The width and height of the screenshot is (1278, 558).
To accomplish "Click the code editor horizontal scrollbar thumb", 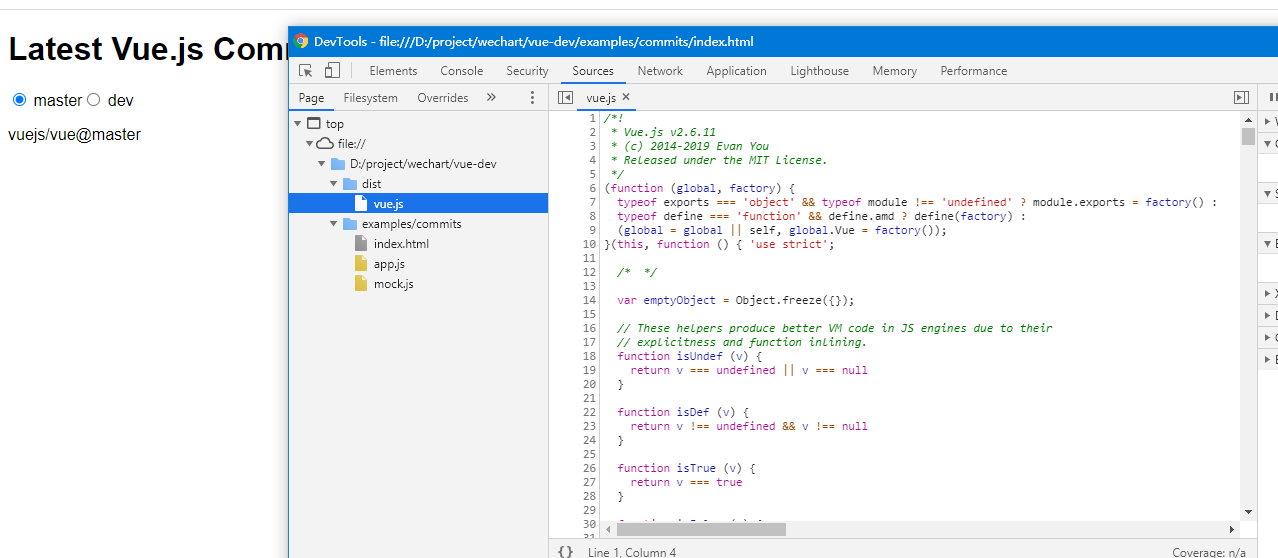I will (702, 529).
